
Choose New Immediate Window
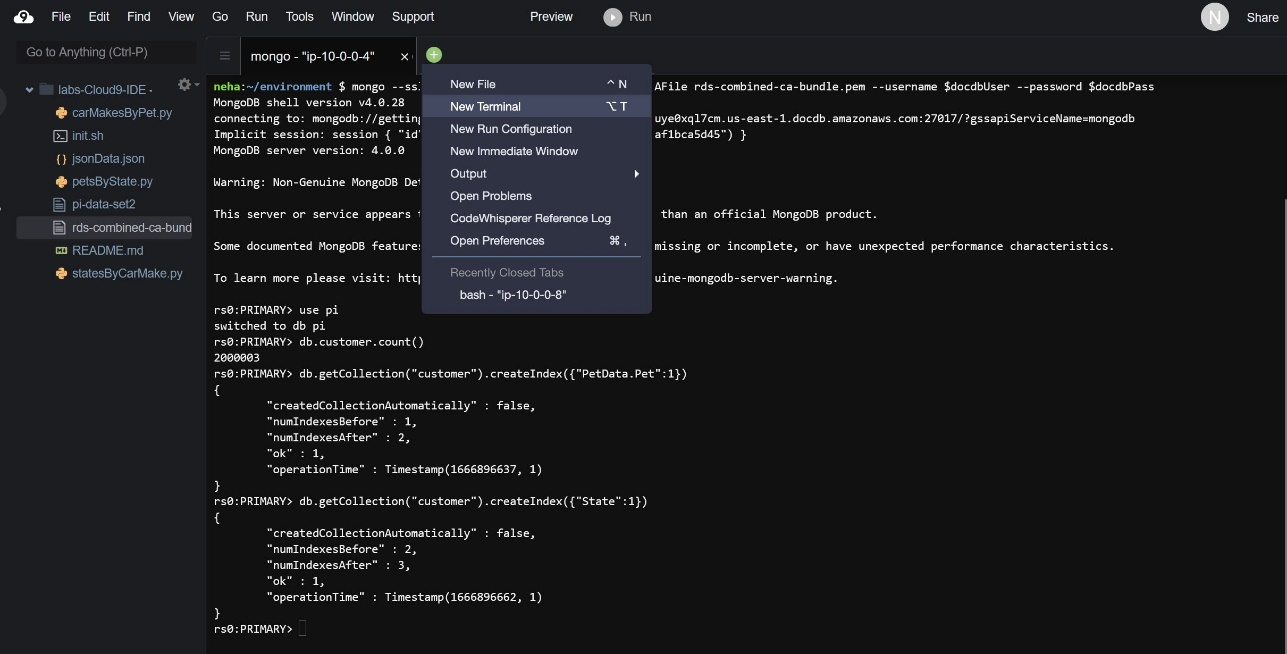pos(537,151)
